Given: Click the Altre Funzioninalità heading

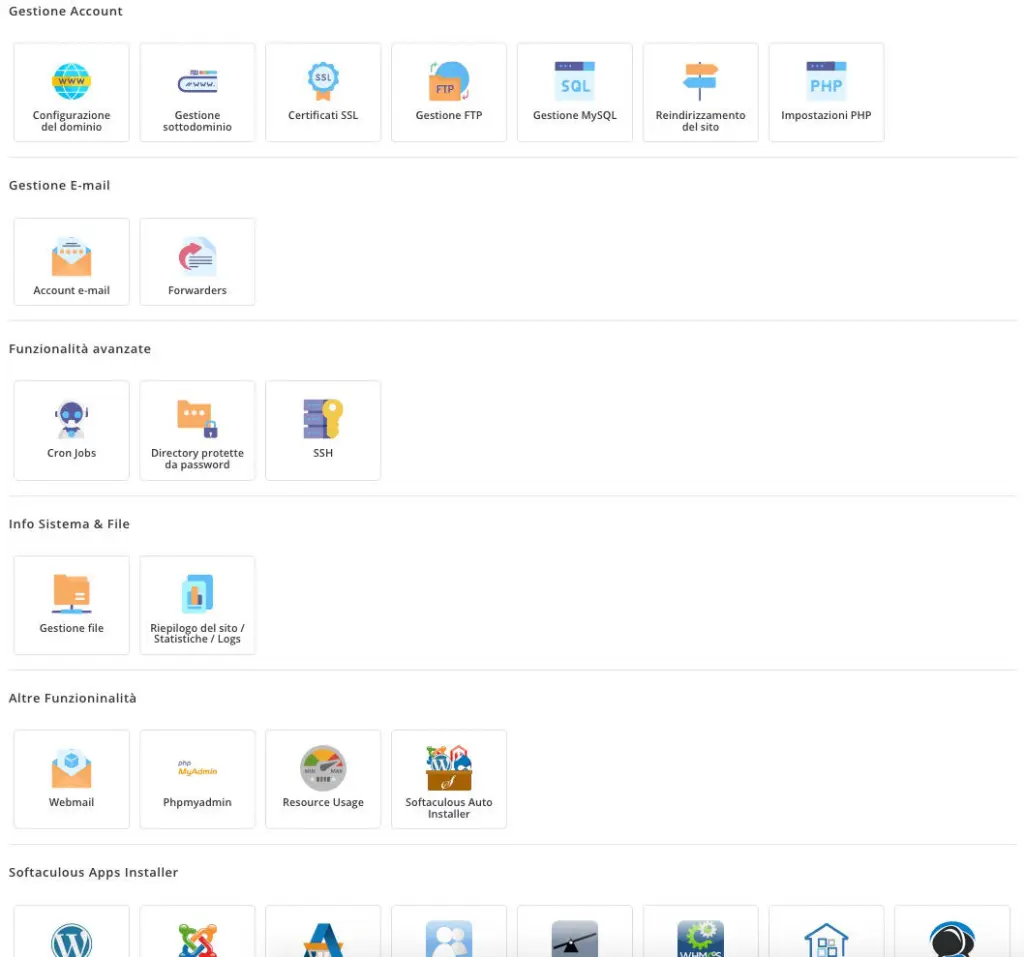Looking at the screenshot, I should click(x=72, y=698).
